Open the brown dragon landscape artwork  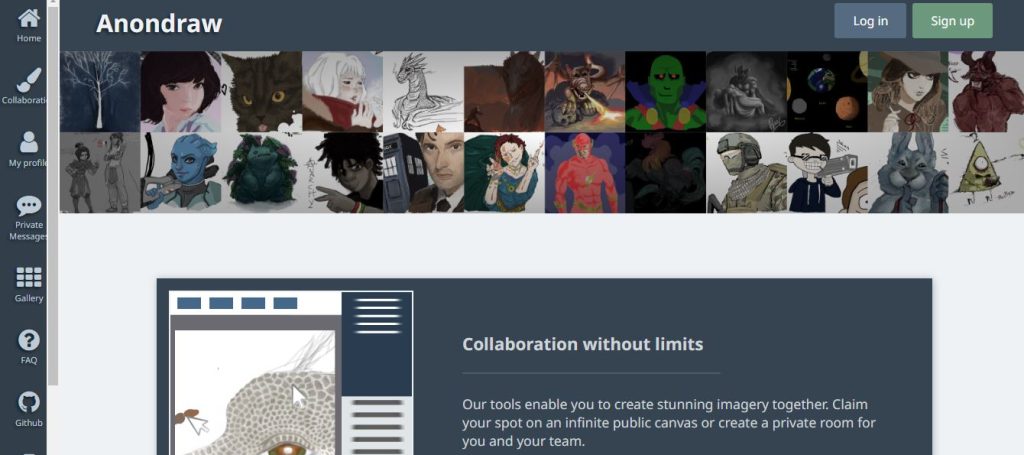pos(505,91)
